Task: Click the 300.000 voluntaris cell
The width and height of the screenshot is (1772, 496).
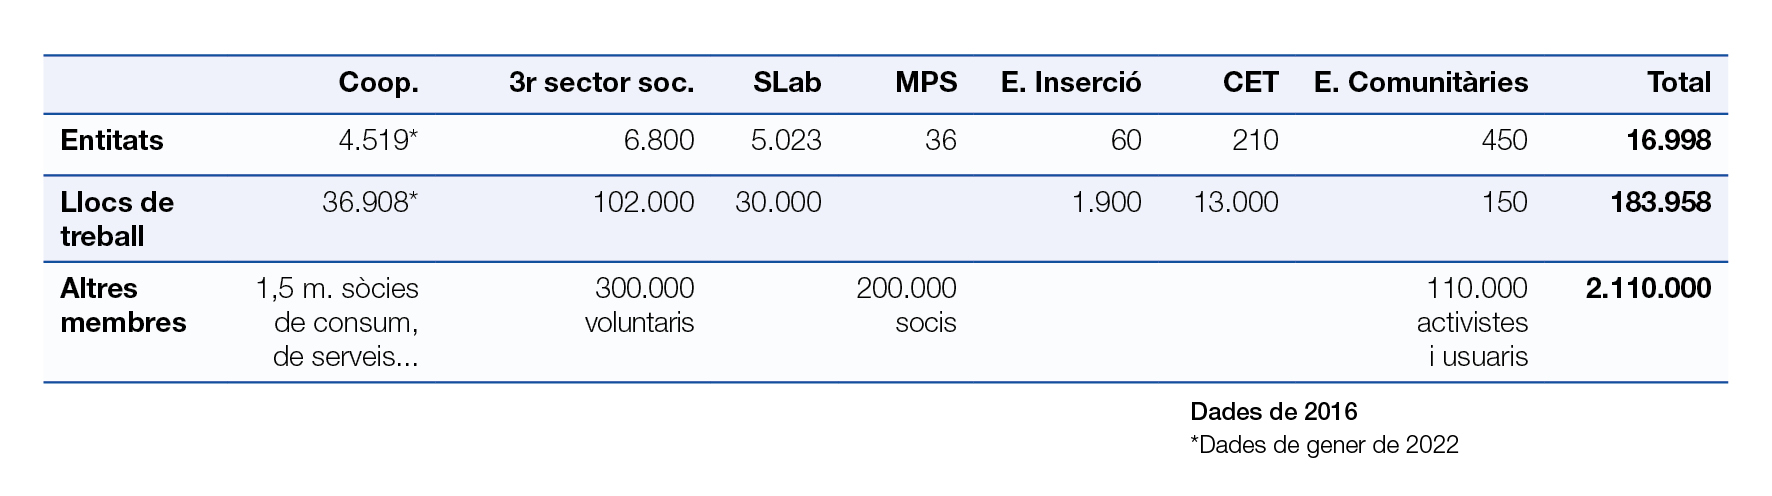Action: point(639,305)
